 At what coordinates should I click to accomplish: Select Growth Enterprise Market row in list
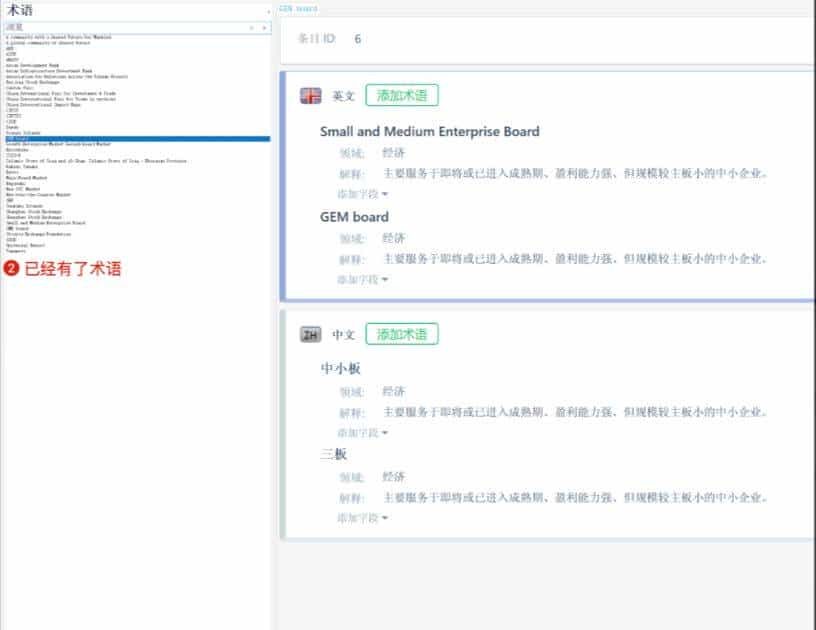coord(58,144)
